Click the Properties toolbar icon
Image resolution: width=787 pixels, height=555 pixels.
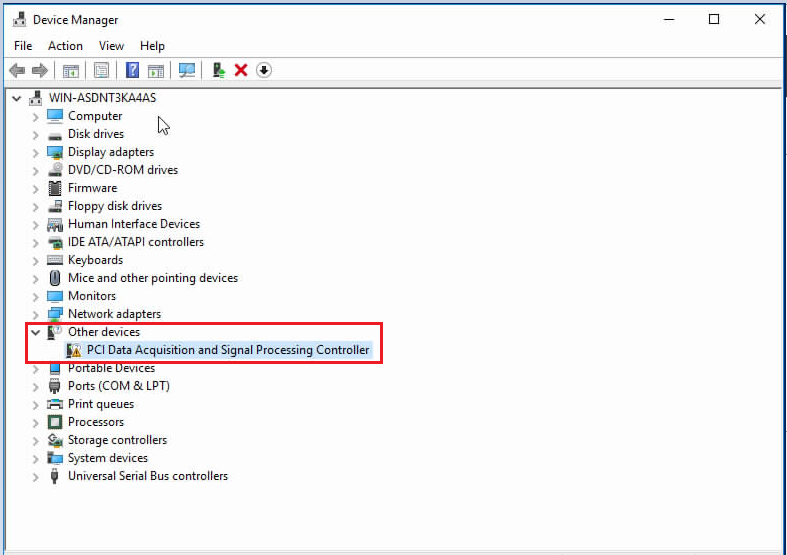(x=101, y=70)
